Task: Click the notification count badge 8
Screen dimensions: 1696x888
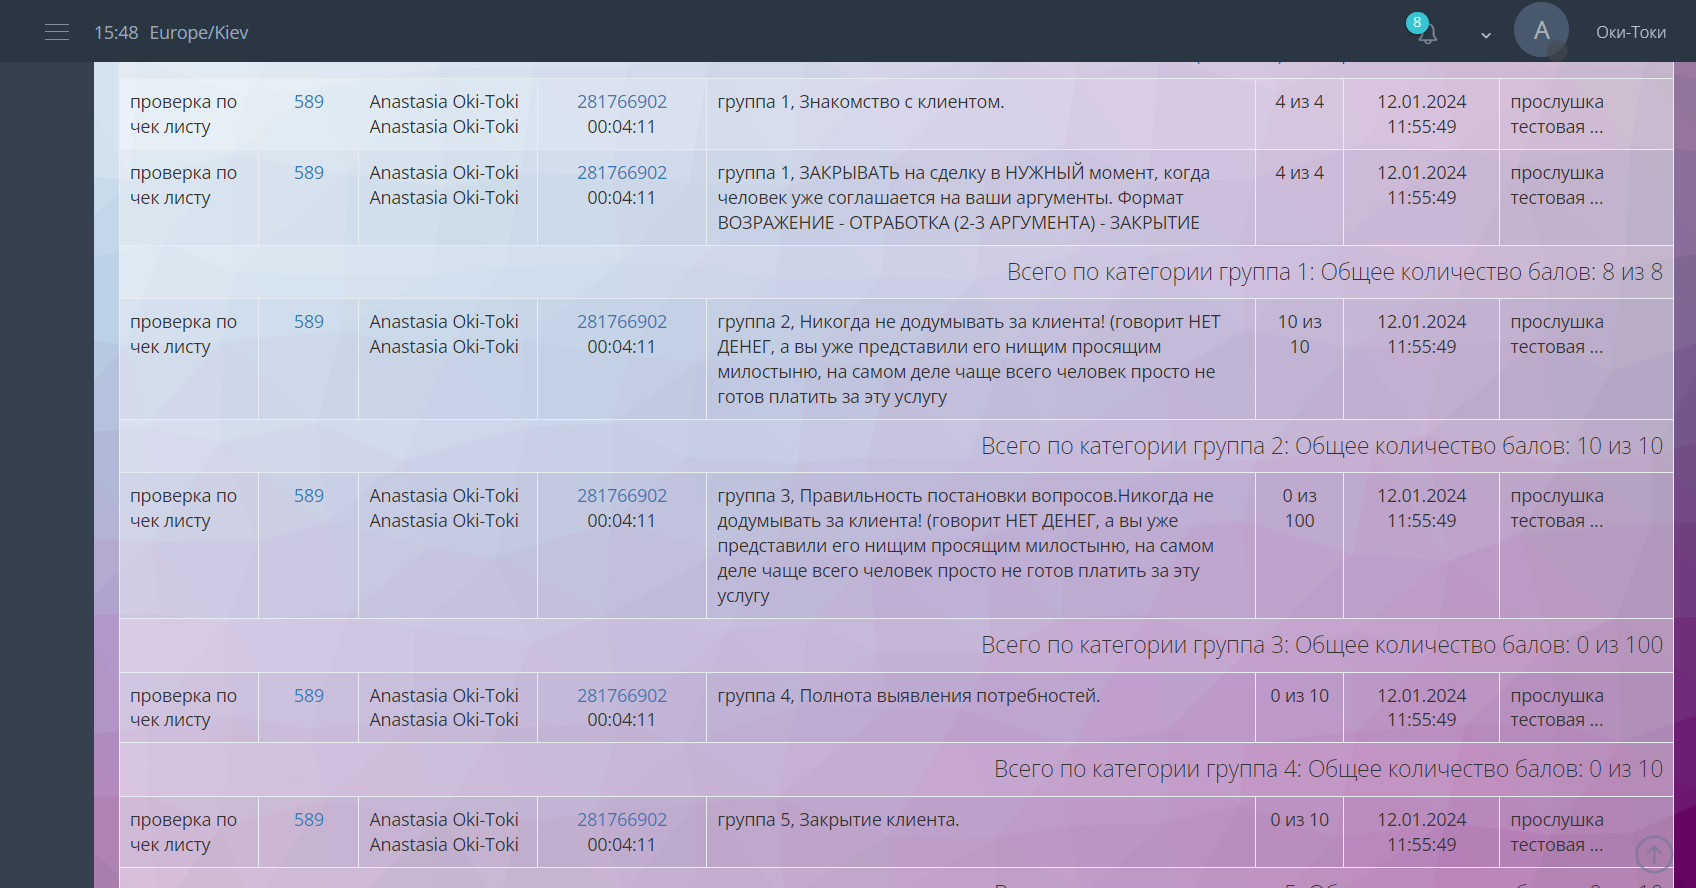Action: pyautogui.click(x=1416, y=22)
